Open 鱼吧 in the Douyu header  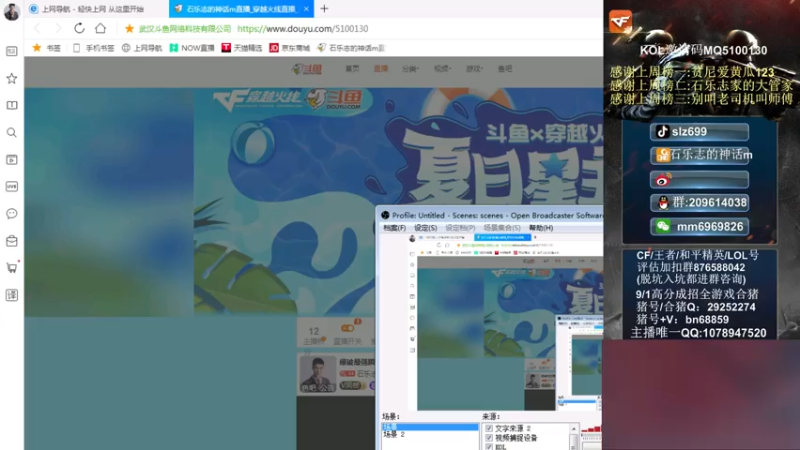point(505,68)
